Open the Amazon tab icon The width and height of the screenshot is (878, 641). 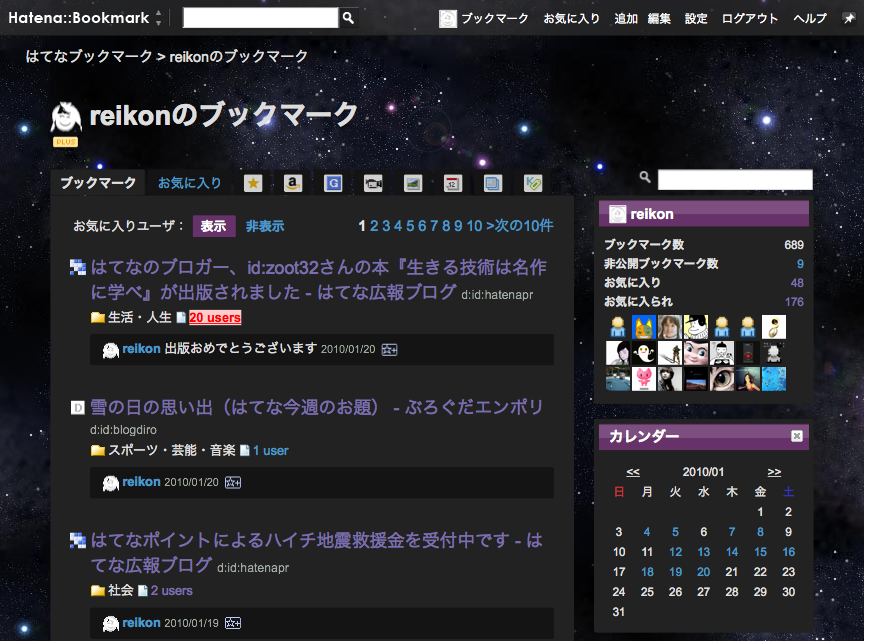click(293, 183)
